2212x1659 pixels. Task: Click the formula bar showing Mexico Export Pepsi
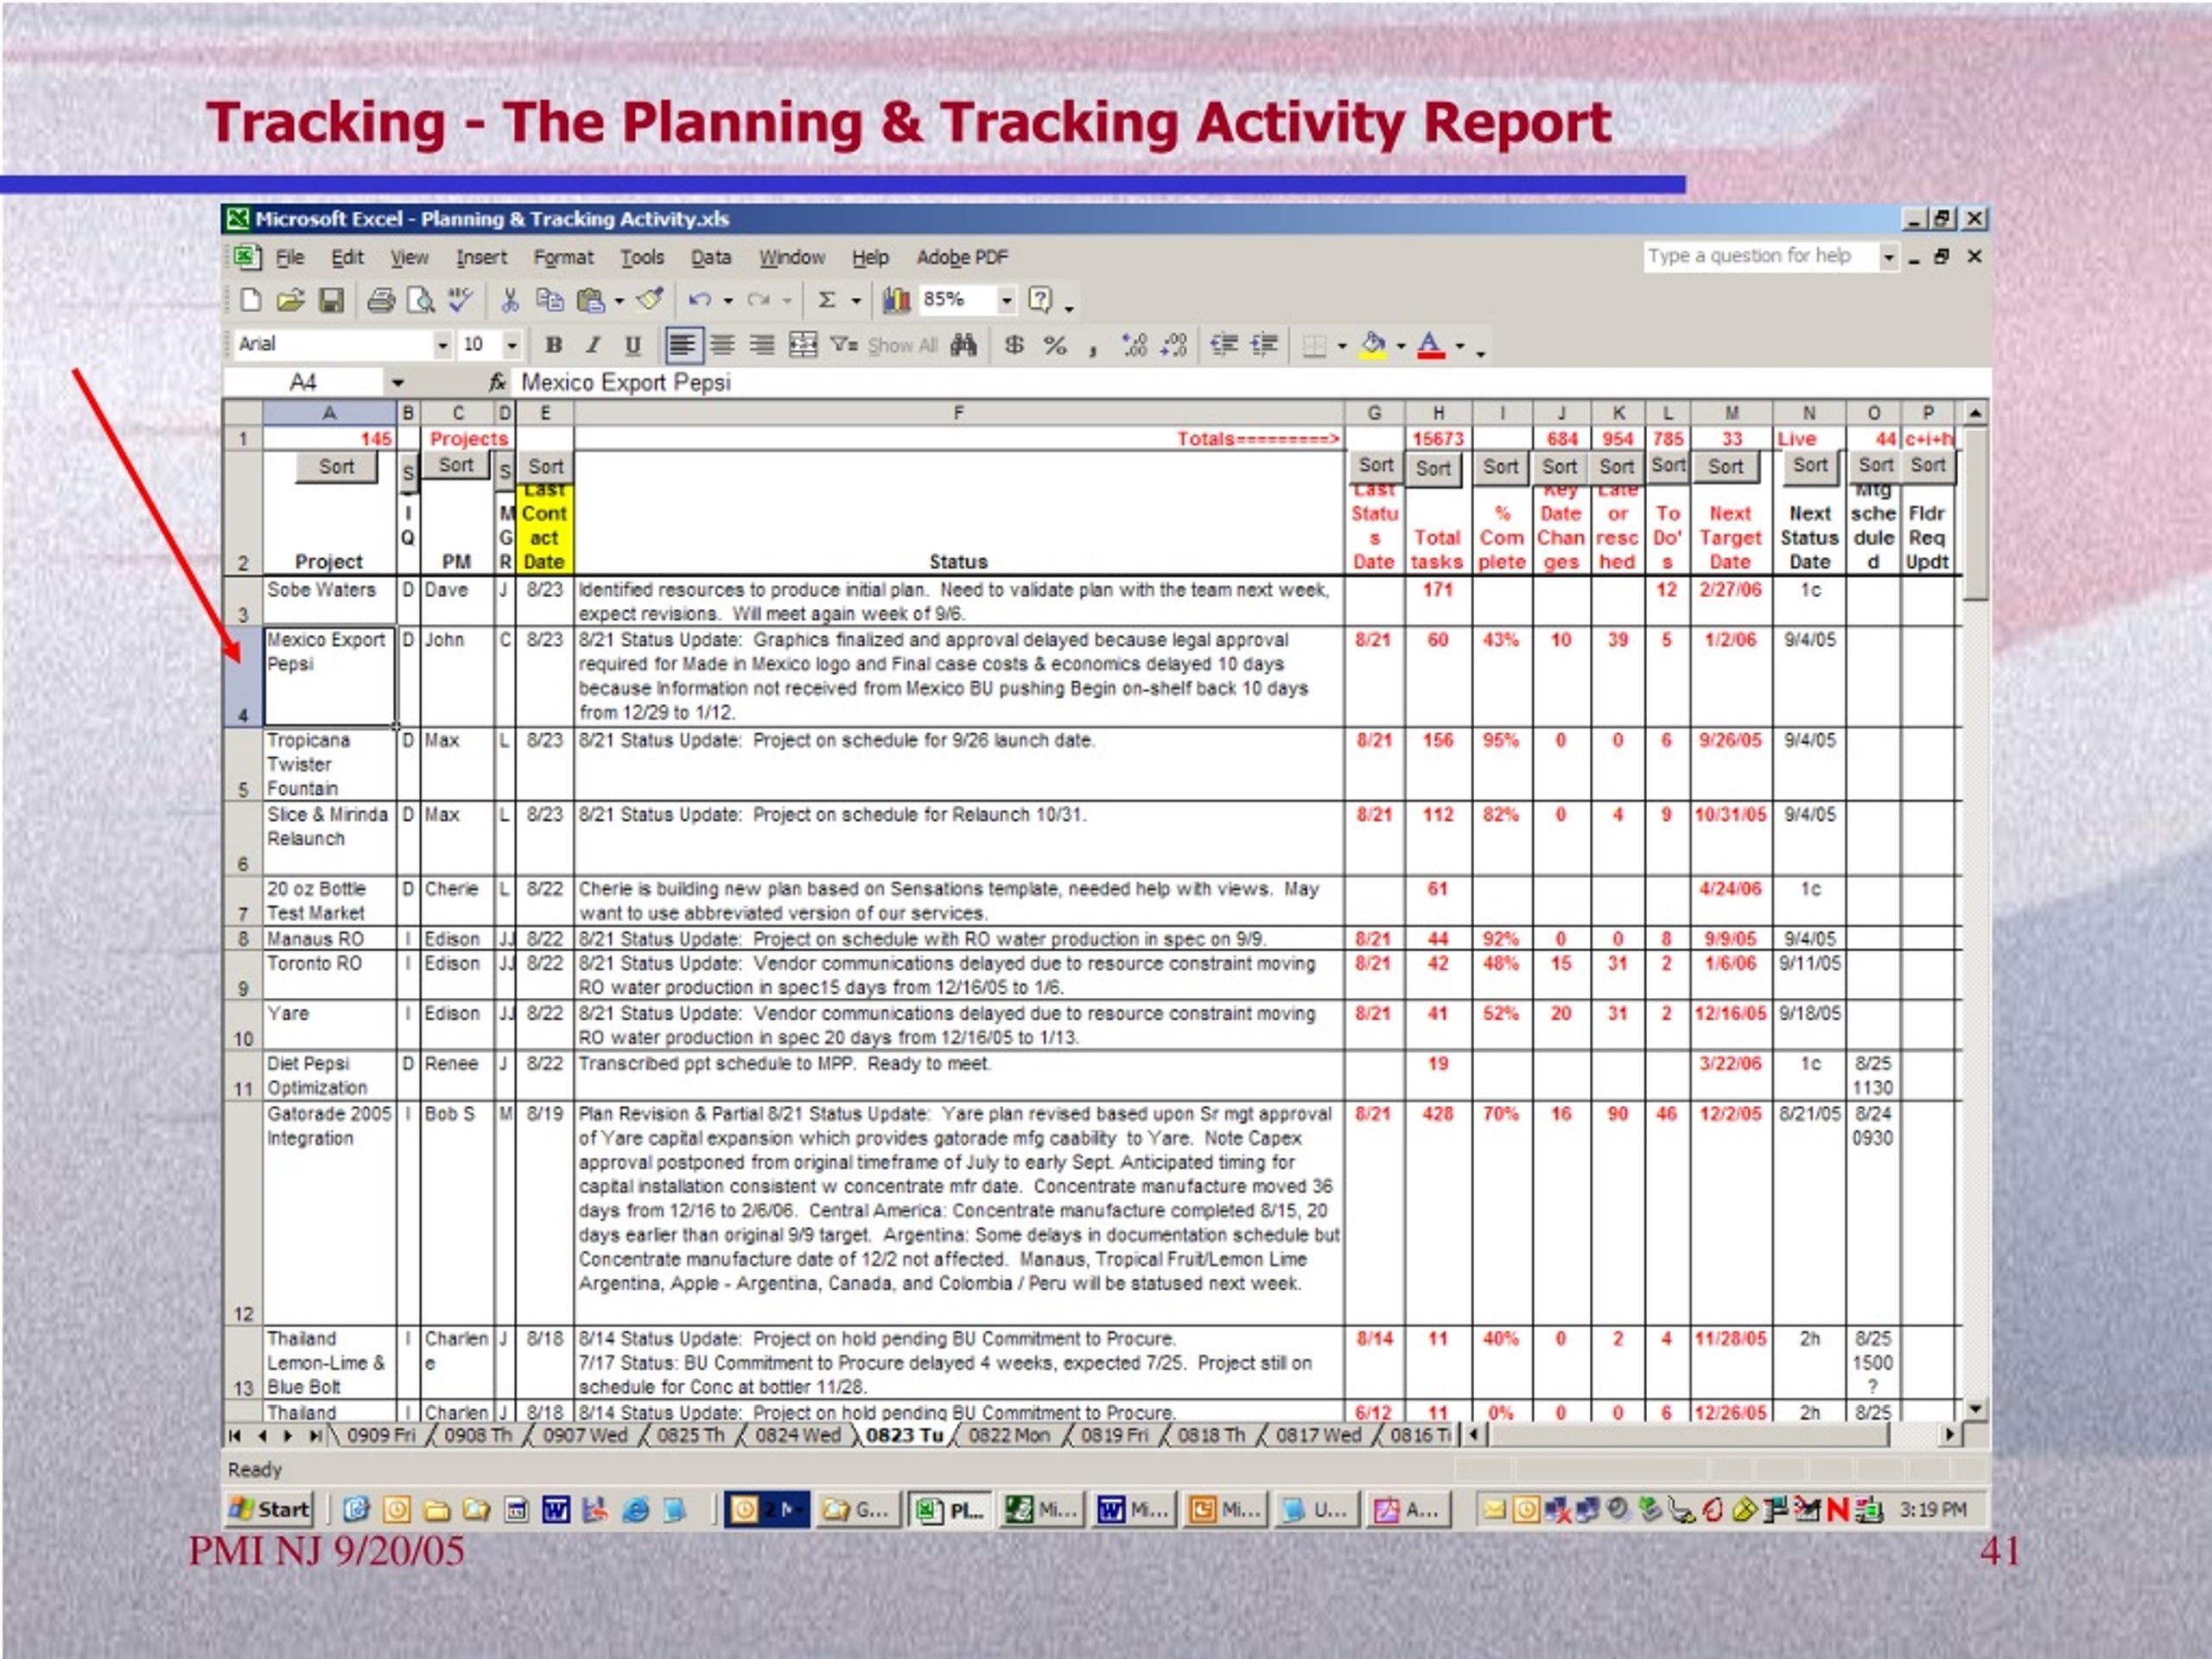(1250, 382)
